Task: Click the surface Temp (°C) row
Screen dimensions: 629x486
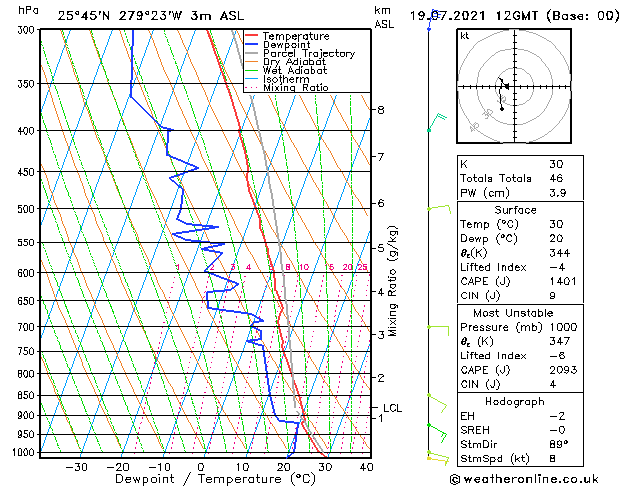Action: pyautogui.click(x=520, y=224)
